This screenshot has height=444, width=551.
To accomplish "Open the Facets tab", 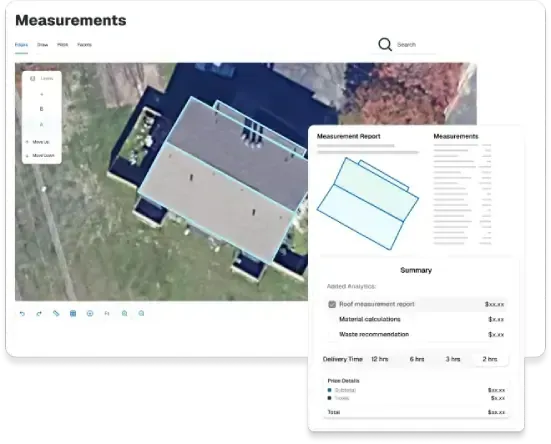I will point(84,45).
